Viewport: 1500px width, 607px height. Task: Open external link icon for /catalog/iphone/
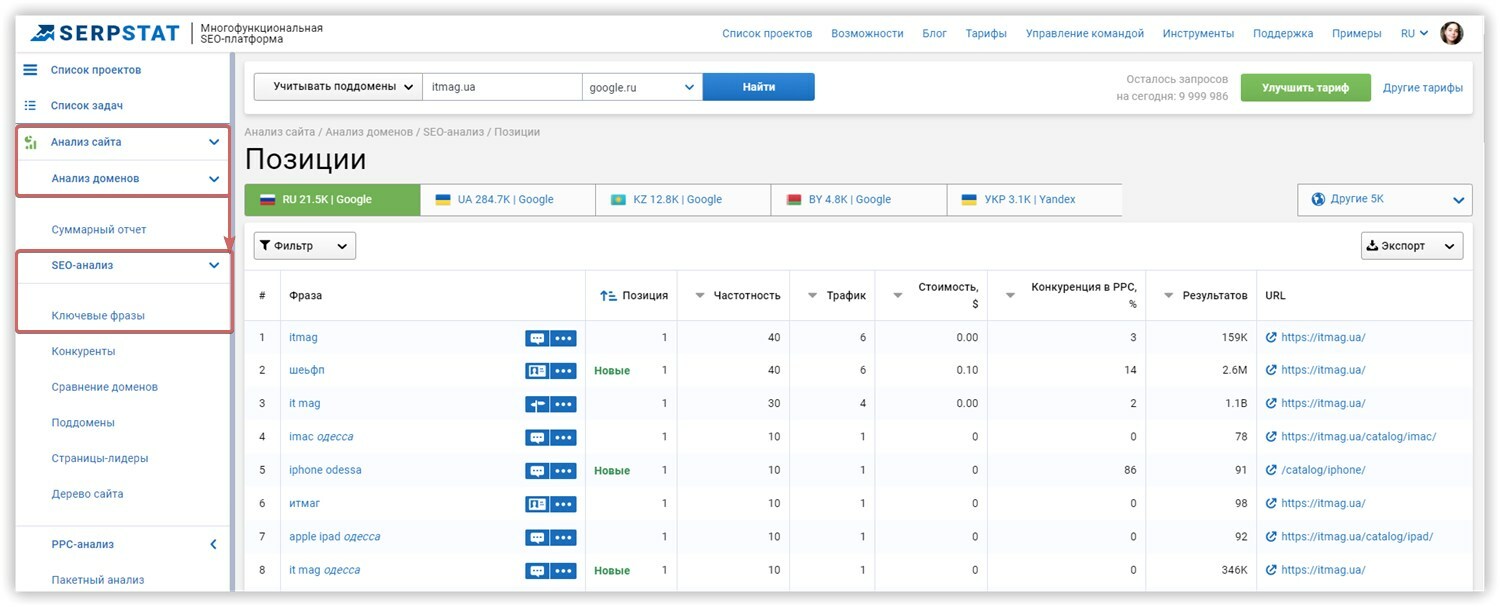[x=1271, y=470]
